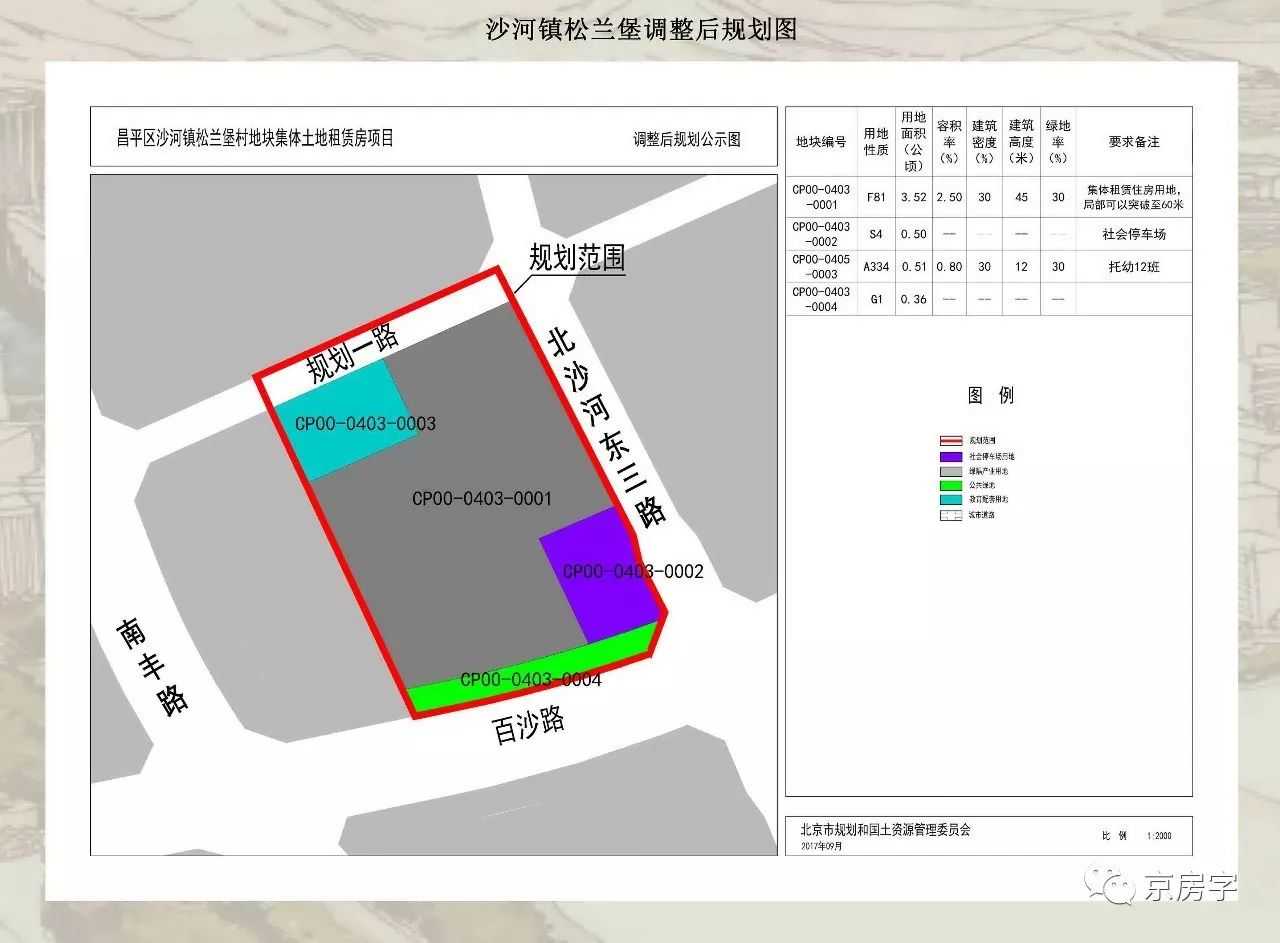Click the 地块编号 table column header

point(821,142)
